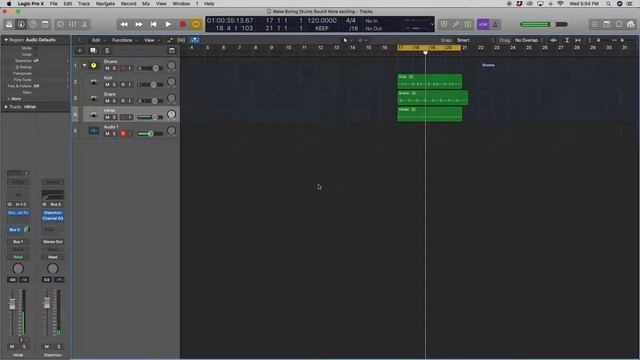Toggle the Metronome click button

495,24
